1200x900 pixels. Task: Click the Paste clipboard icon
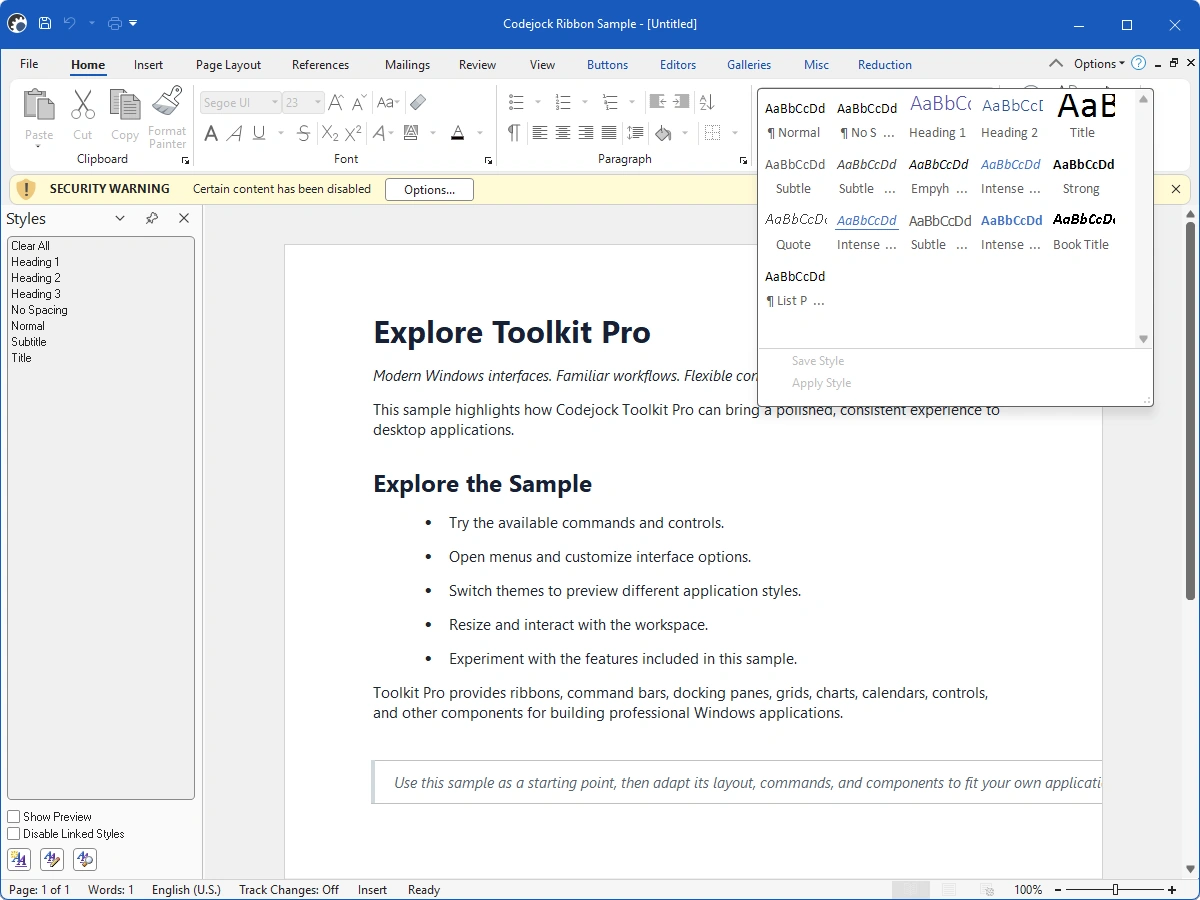tap(39, 104)
